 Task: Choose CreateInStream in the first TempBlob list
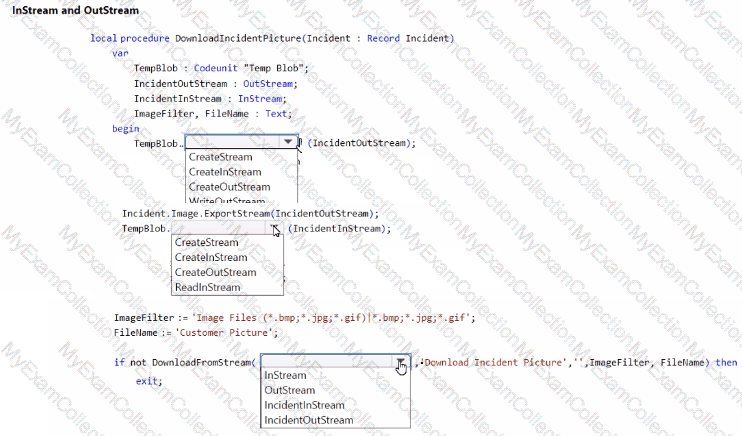(x=224, y=172)
